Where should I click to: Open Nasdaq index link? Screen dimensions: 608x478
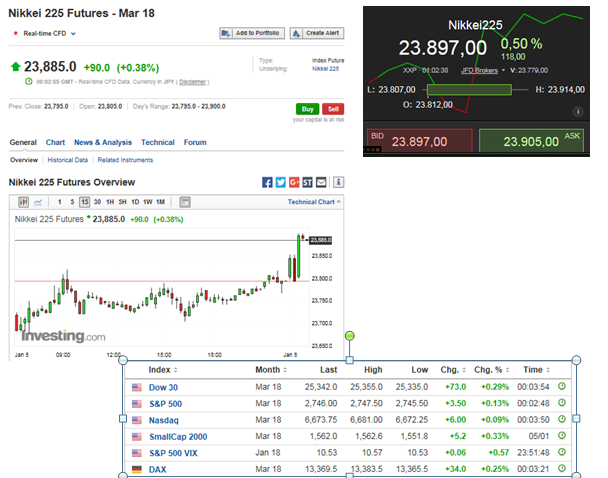[x=164, y=420]
